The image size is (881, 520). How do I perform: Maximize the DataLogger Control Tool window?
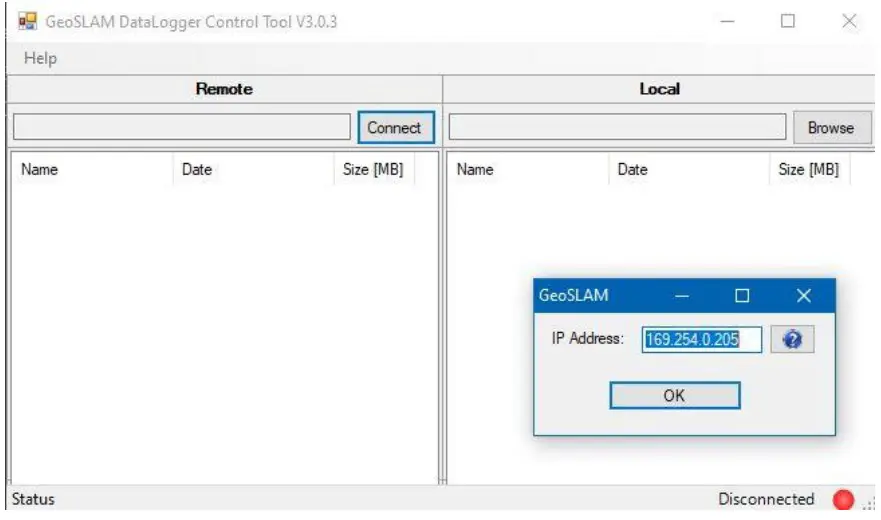788,21
